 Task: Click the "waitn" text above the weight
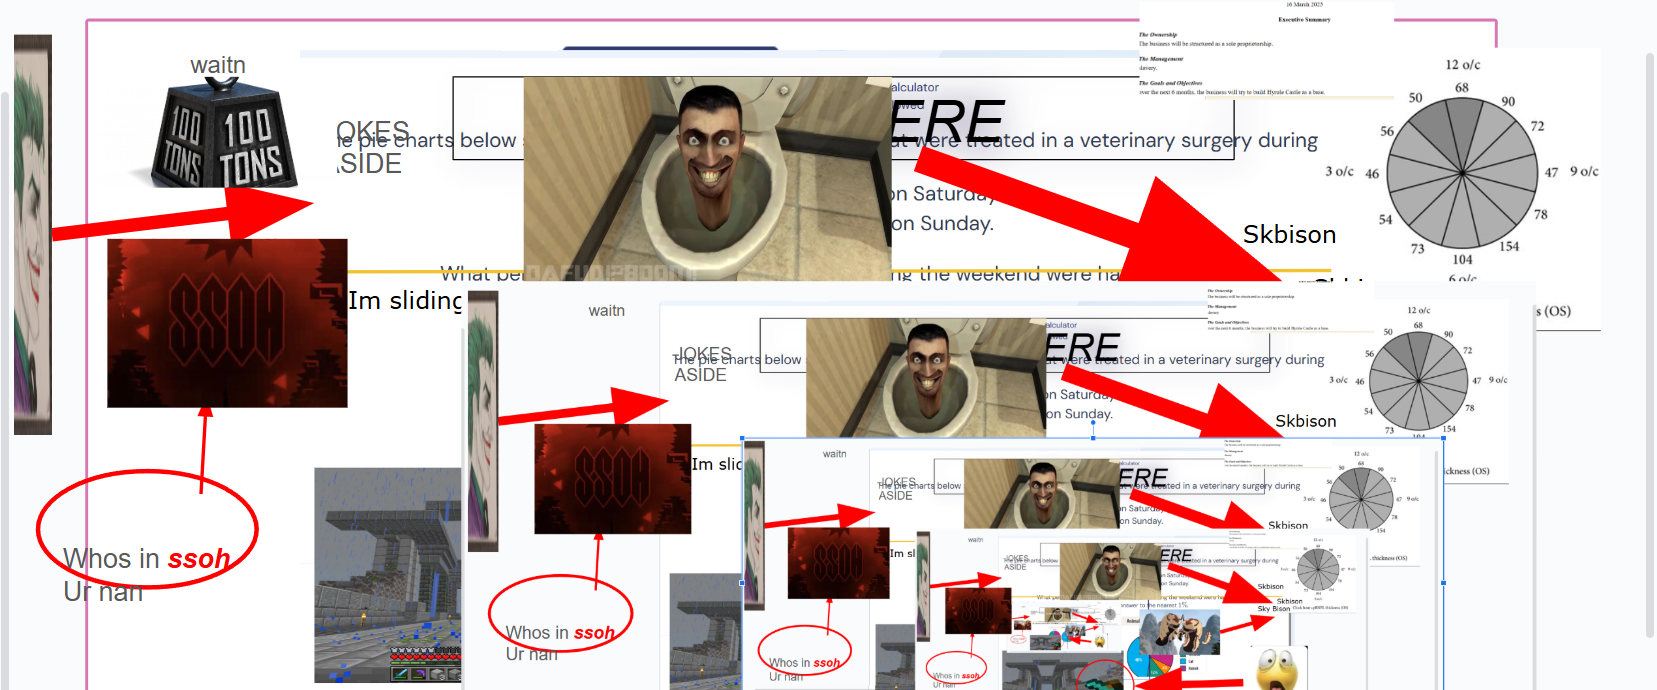click(218, 65)
